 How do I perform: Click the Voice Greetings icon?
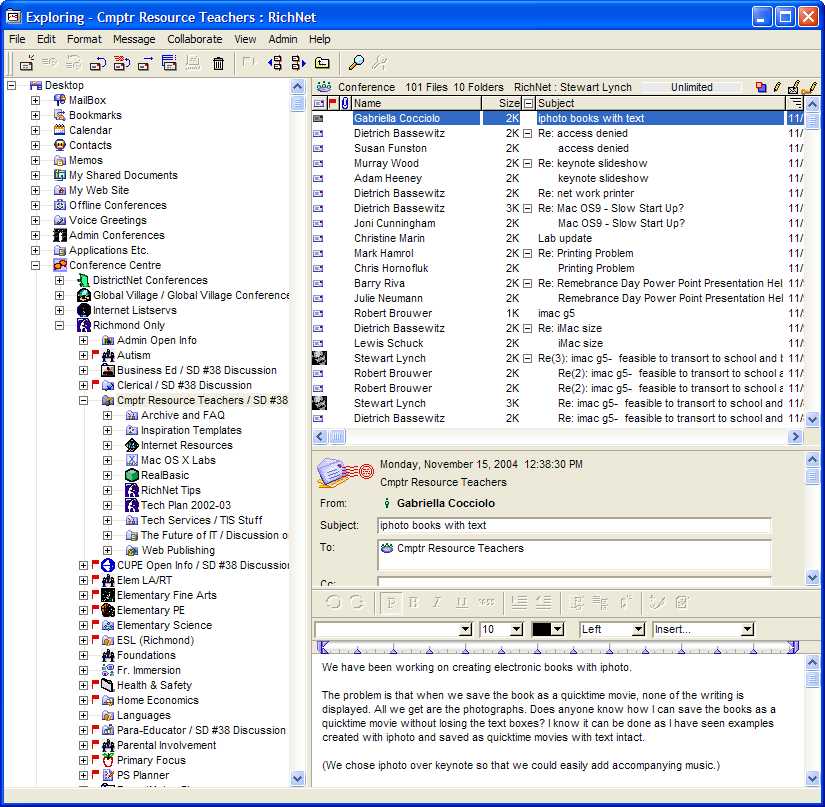click(x=60, y=220)
